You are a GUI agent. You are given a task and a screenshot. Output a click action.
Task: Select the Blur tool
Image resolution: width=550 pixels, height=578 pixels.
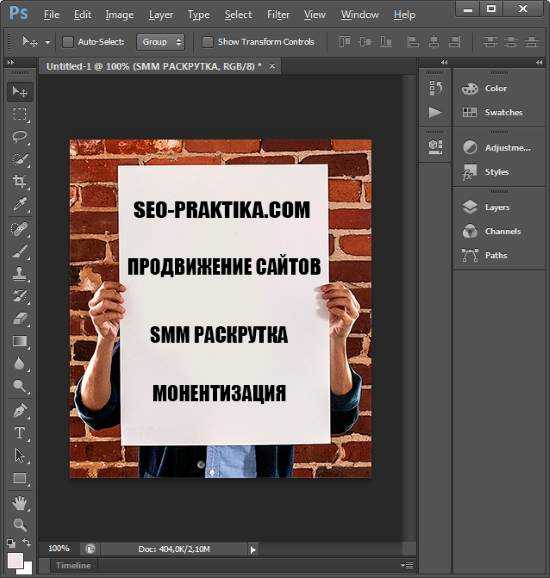(x=20, y=364)
